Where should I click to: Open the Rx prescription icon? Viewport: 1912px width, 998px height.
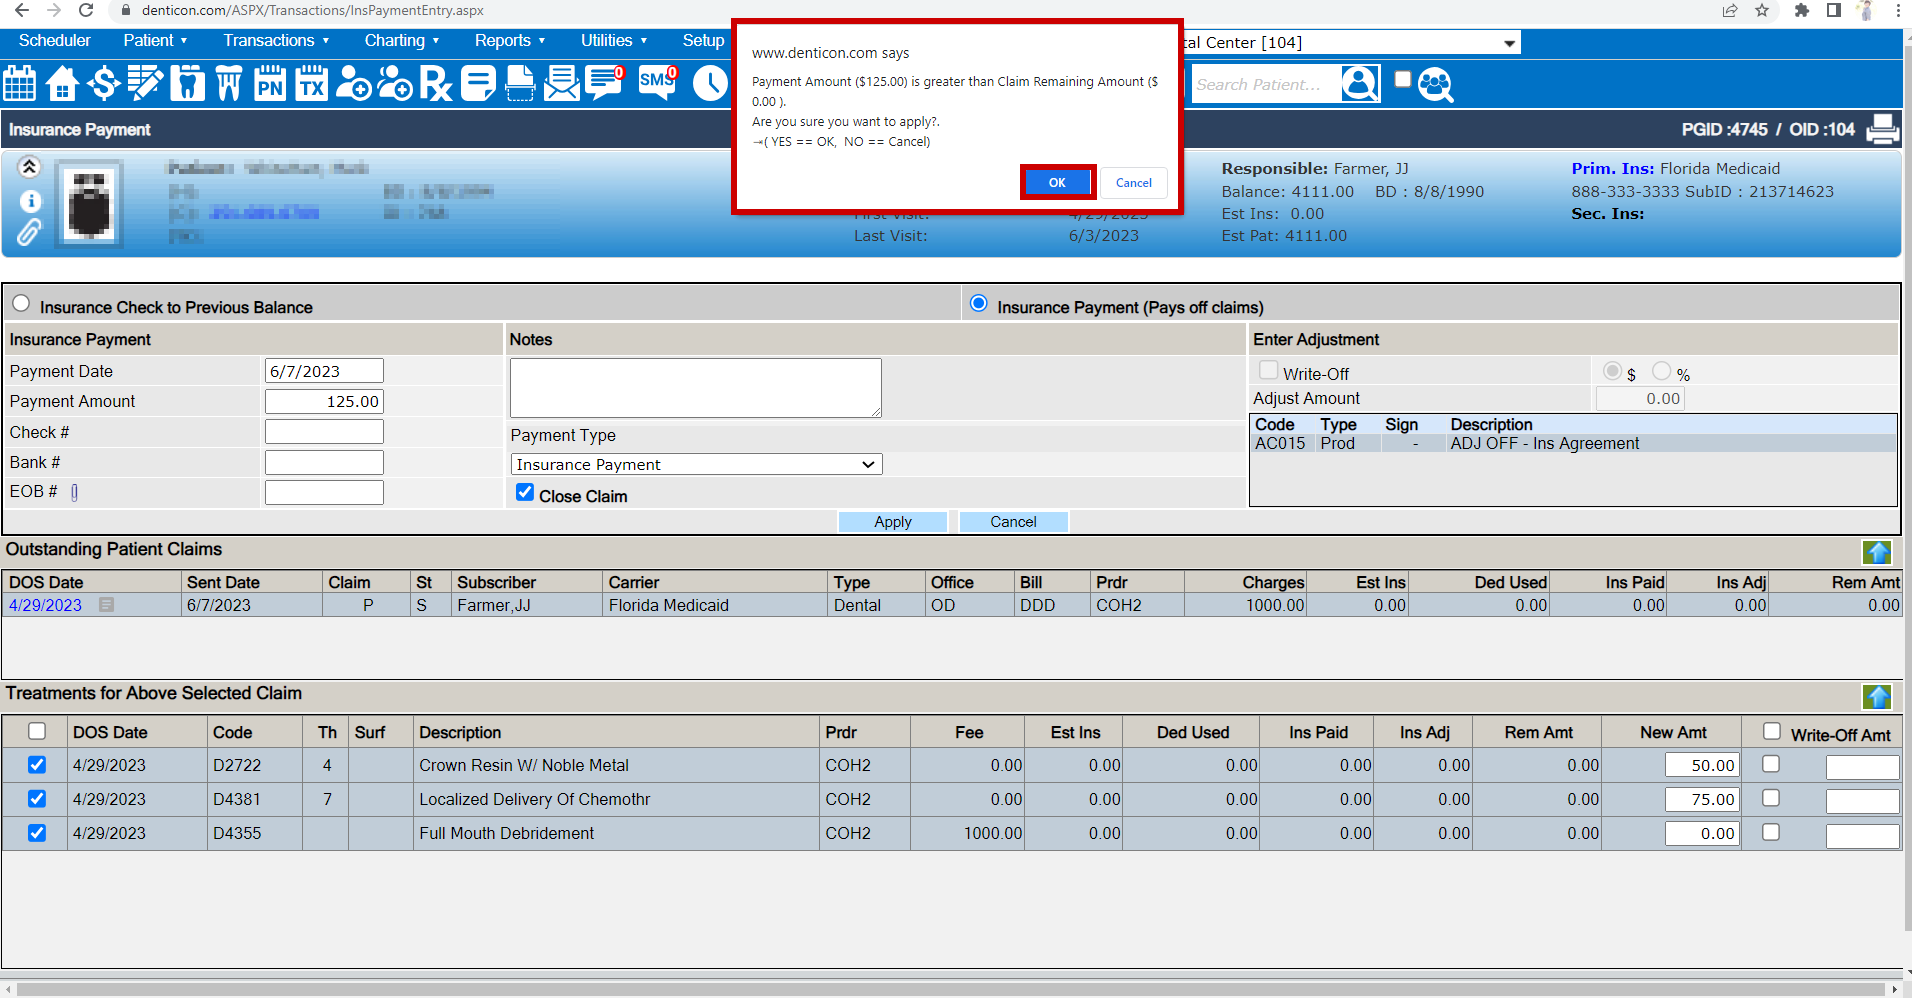(435, 83)
